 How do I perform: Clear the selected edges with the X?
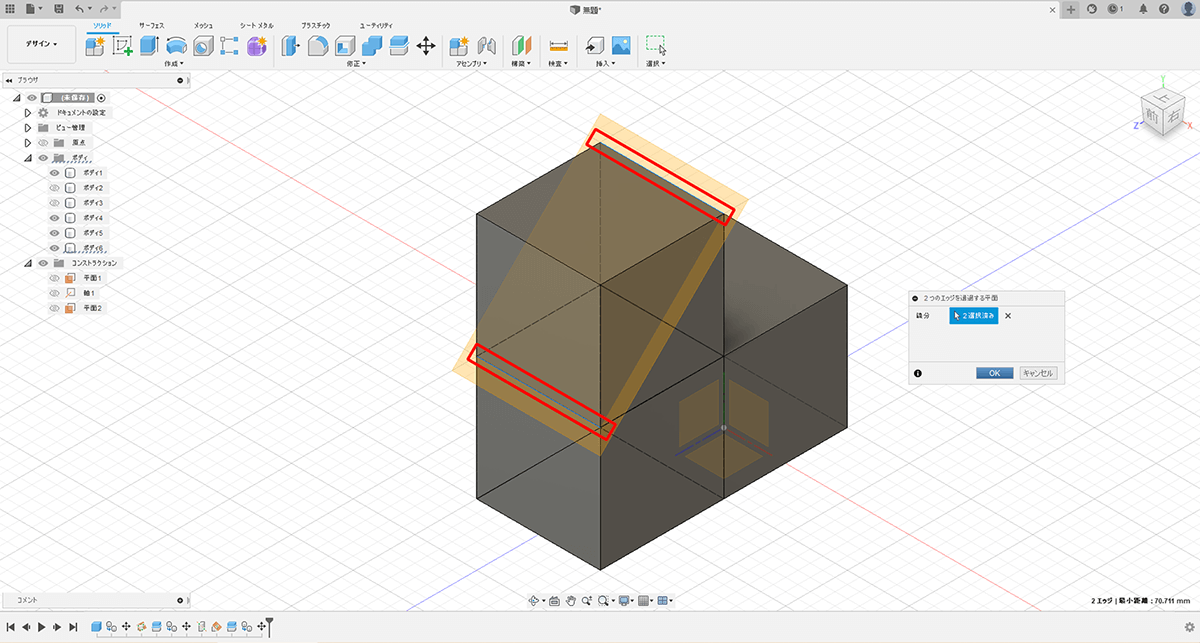[x=1008, y=316]
